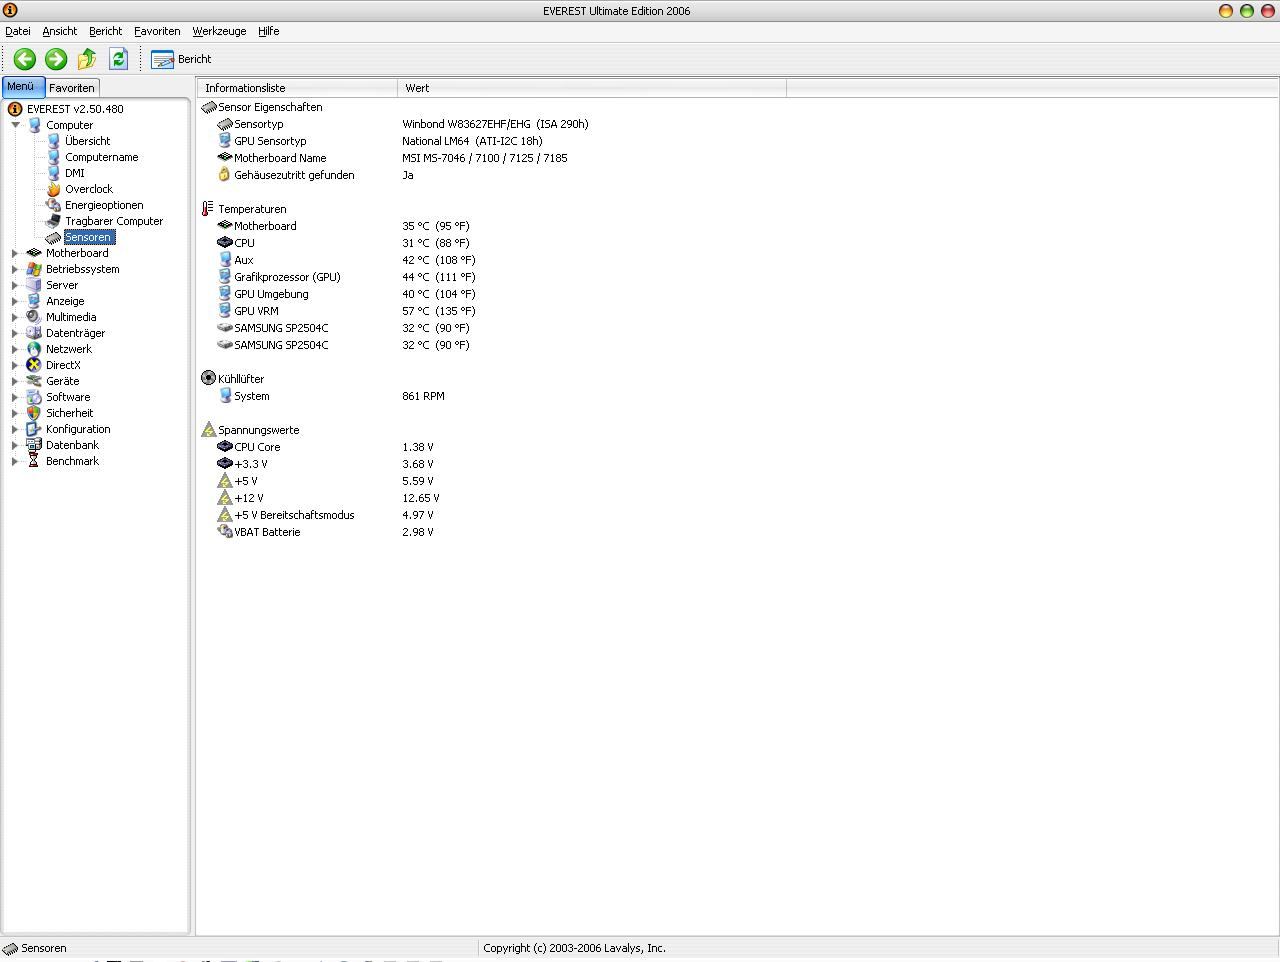Click the Gehäusezutritt gefunden lock icon
The height and width of the screenshot is (962, 1280).
[224, 174]
